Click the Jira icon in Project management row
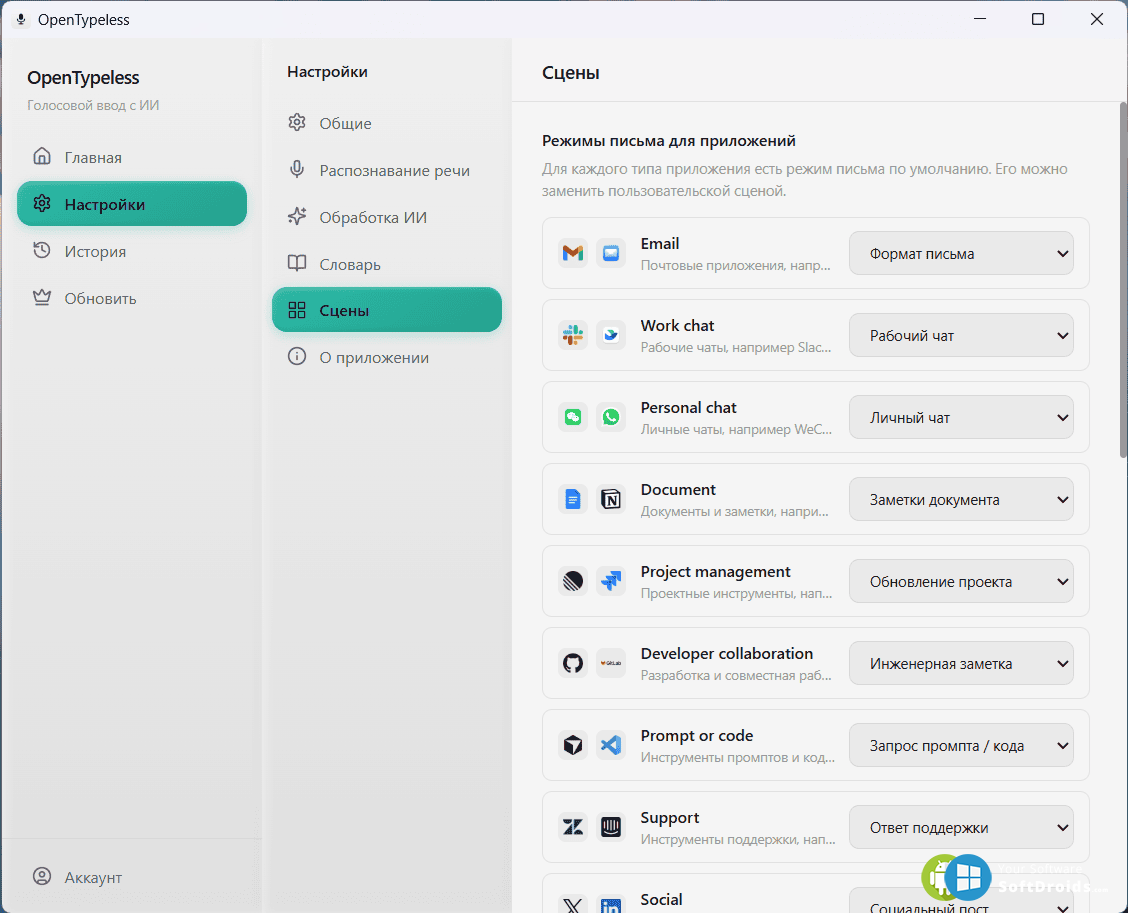This screenshot has height=913, width=1128. pos(611,581)
